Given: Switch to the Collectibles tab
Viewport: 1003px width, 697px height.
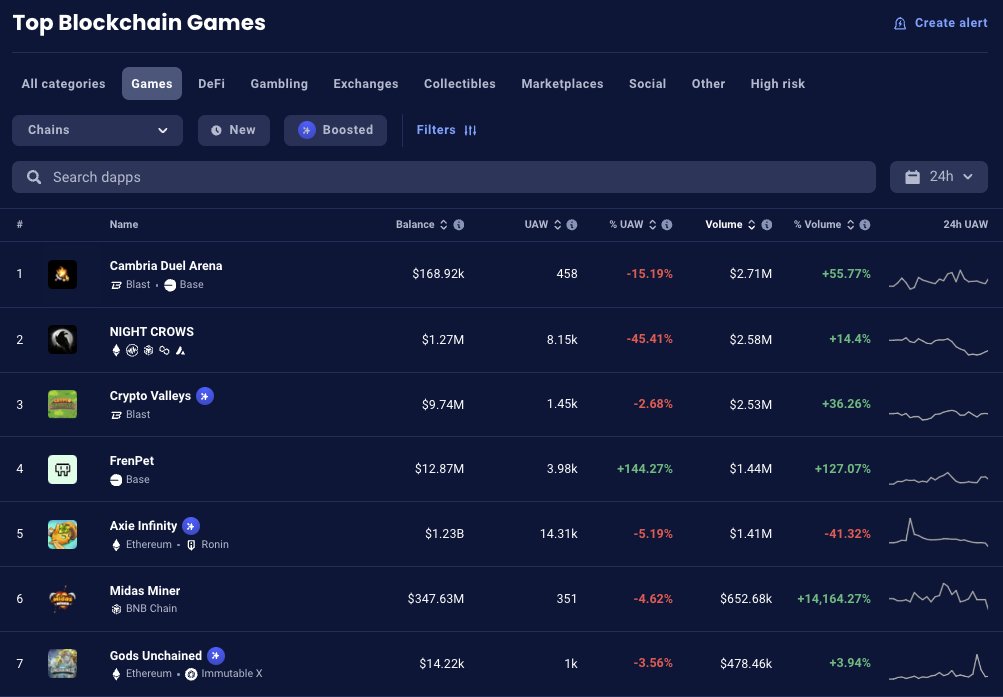Looking at the screenshot, I should tap(459, 84).
